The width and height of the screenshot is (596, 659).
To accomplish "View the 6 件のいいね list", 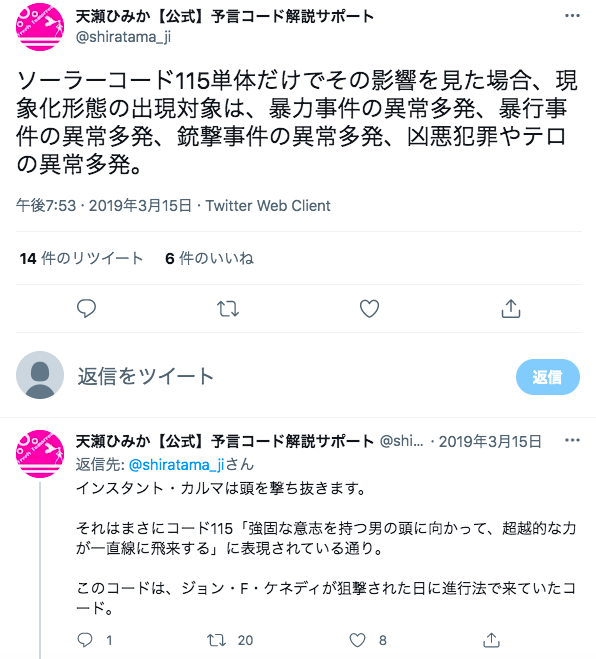I will tap(209, 258).
